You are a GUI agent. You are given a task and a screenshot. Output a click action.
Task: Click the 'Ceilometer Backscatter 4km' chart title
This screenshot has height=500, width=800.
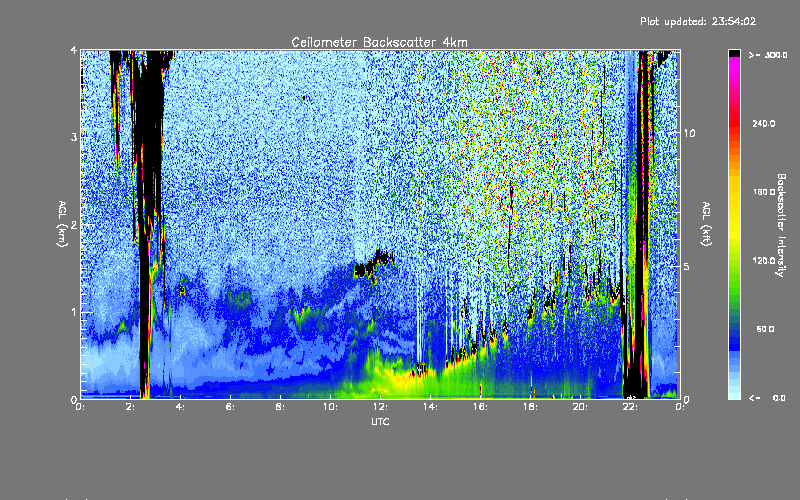pos(379,42)
